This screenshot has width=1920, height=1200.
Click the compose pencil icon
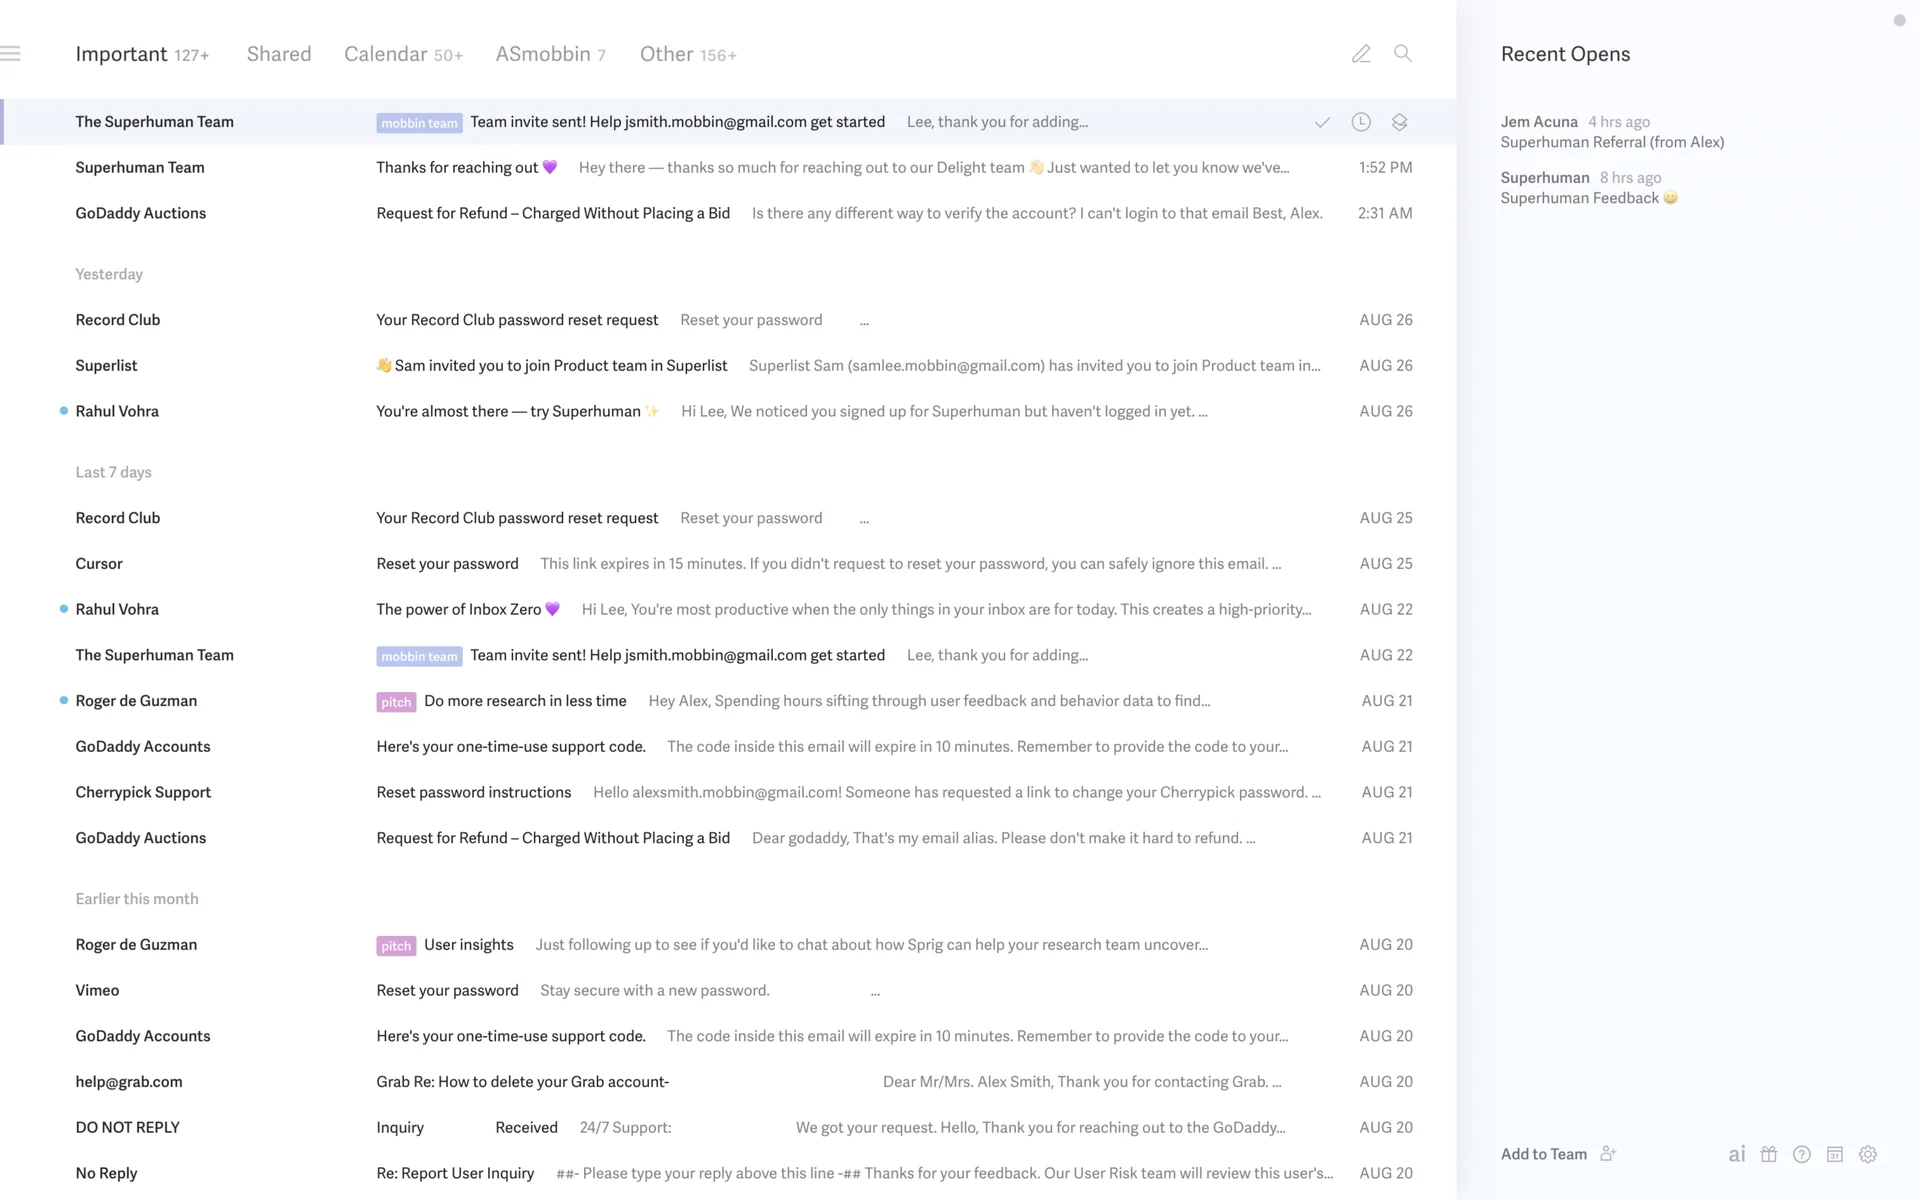(x=1361, y=54)
